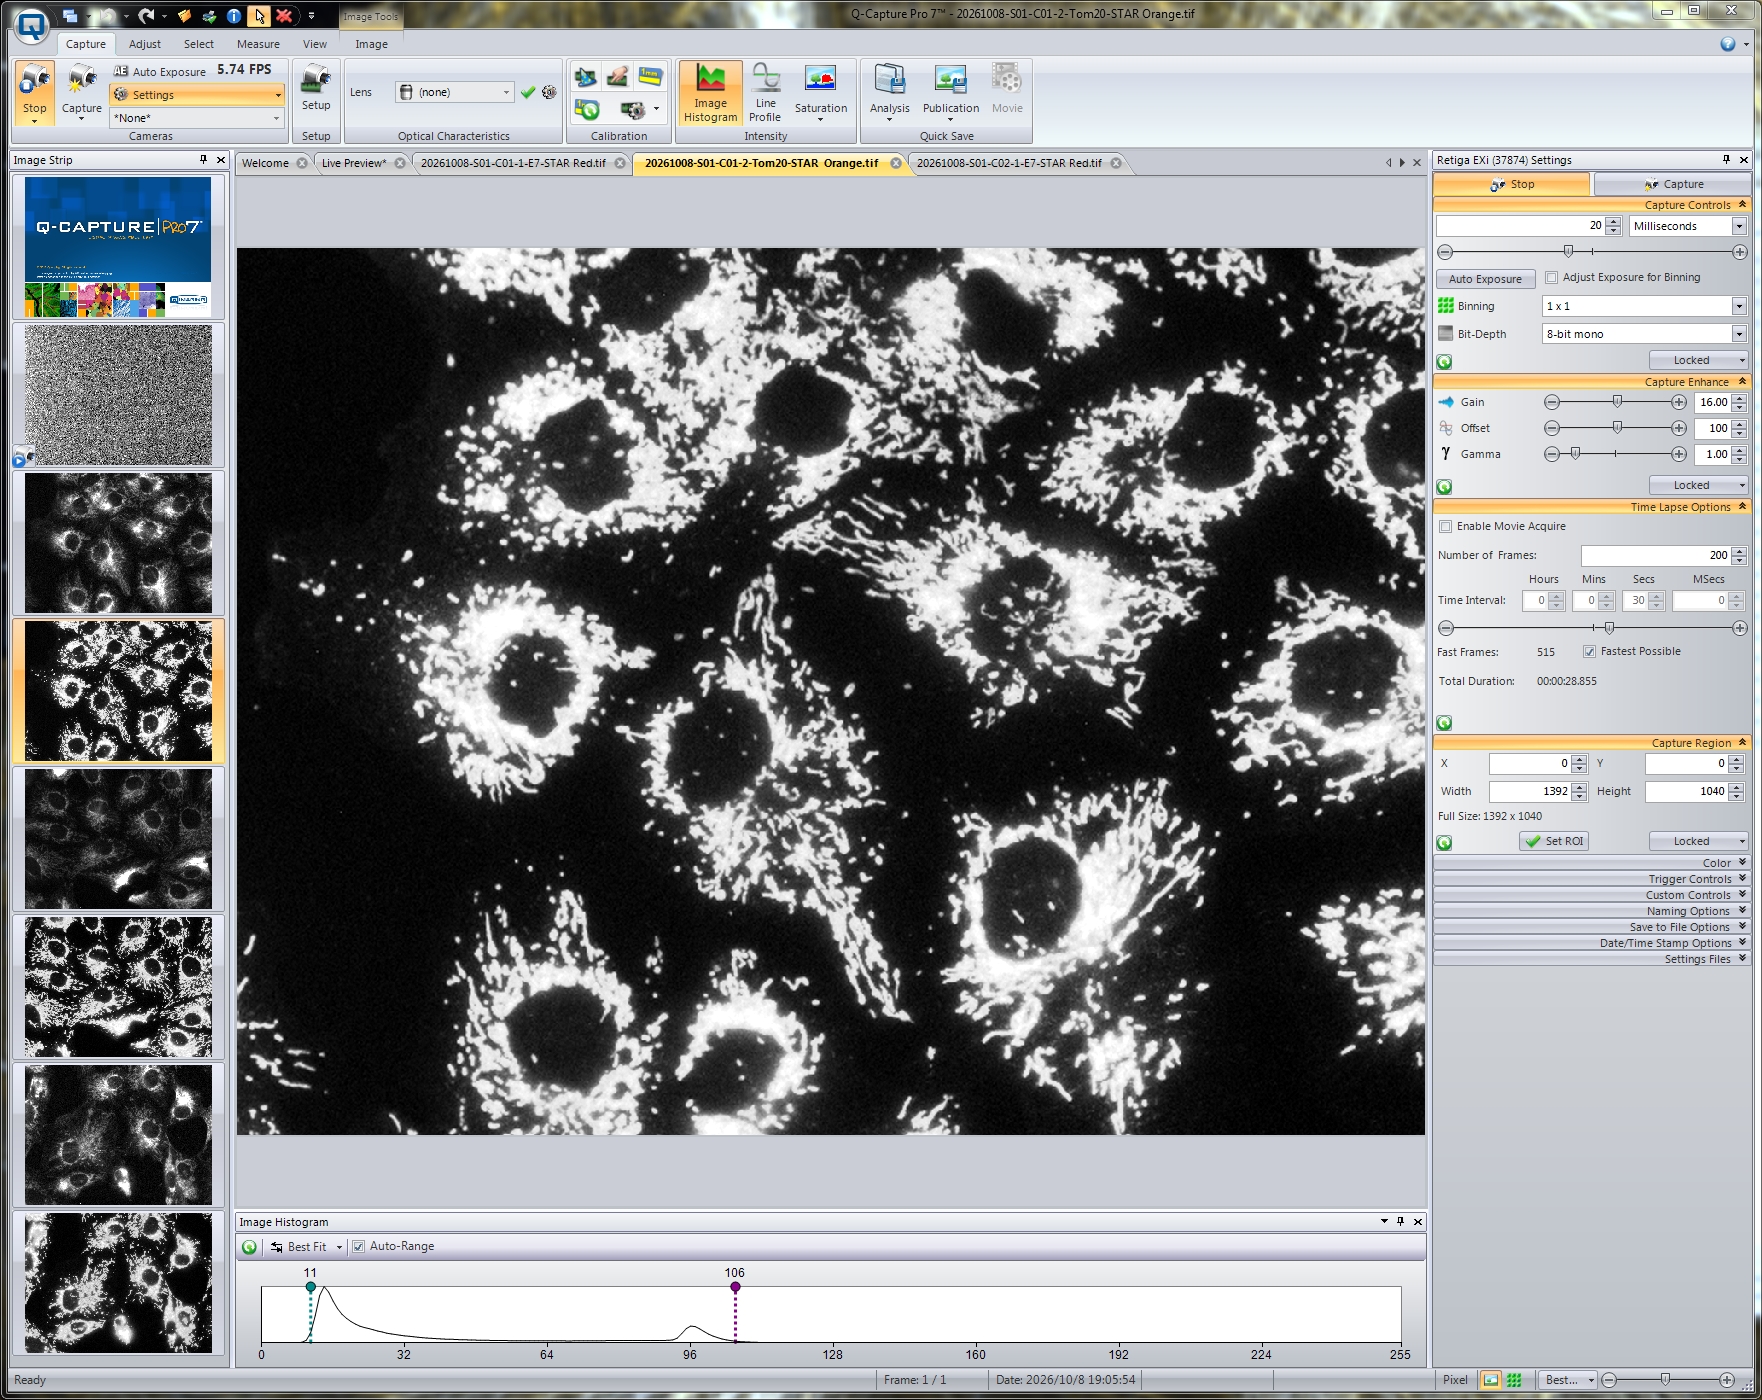The image size is (1762, 1400).
Task: Click the Auto Exposure button in the settings panel
Action: click(1485, 279)
